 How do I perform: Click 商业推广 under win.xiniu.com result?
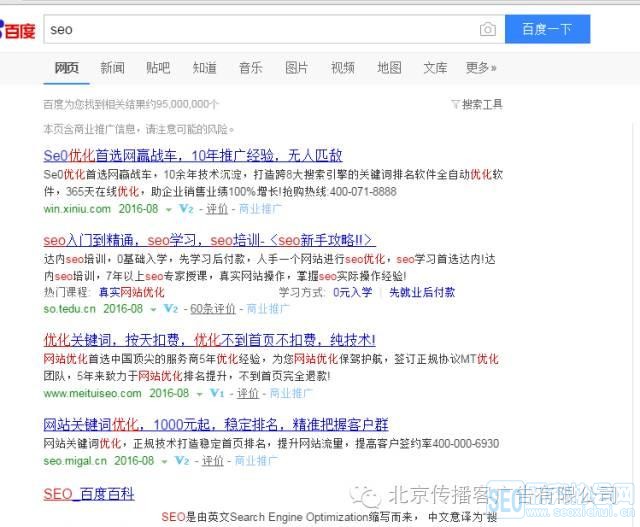tap(260, 209)
